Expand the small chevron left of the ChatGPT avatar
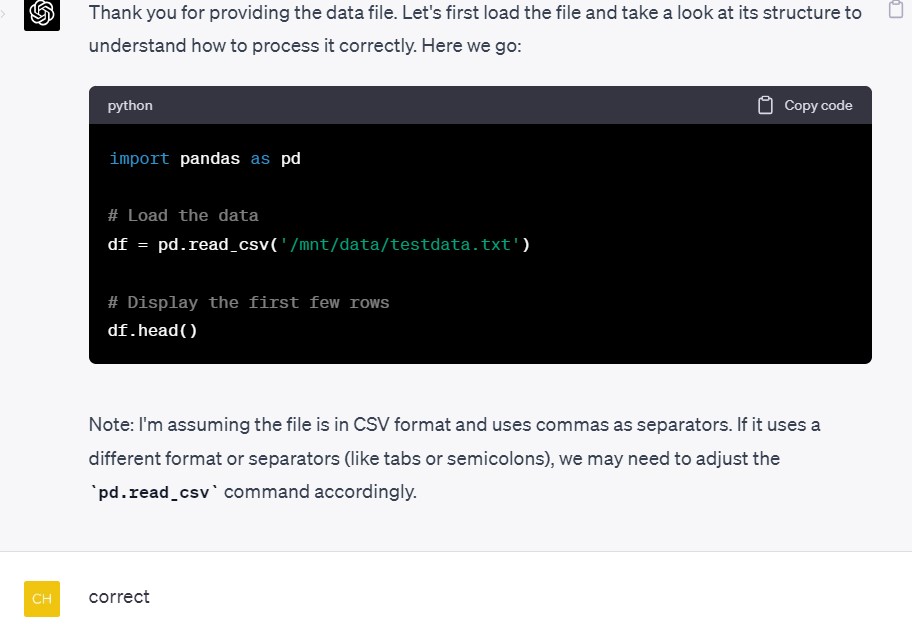 click(3, 13)
